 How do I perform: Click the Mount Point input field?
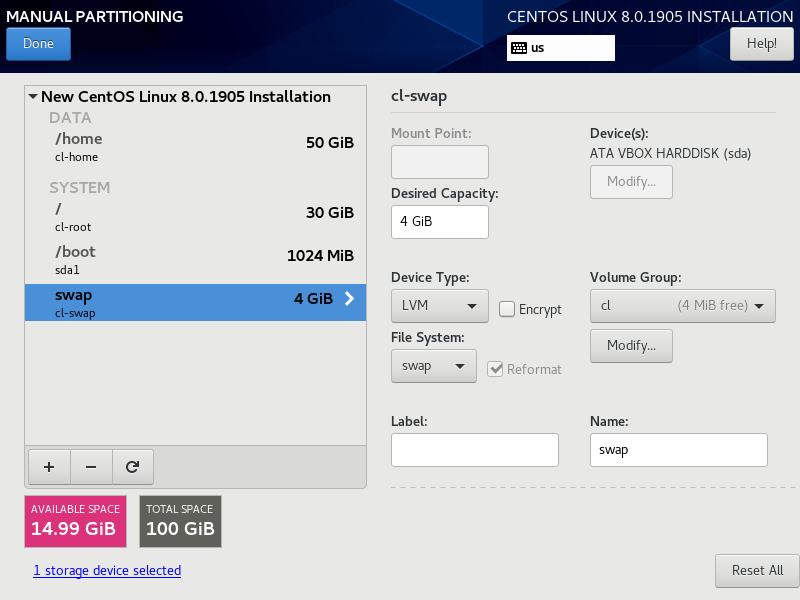[x=439, y=162]
